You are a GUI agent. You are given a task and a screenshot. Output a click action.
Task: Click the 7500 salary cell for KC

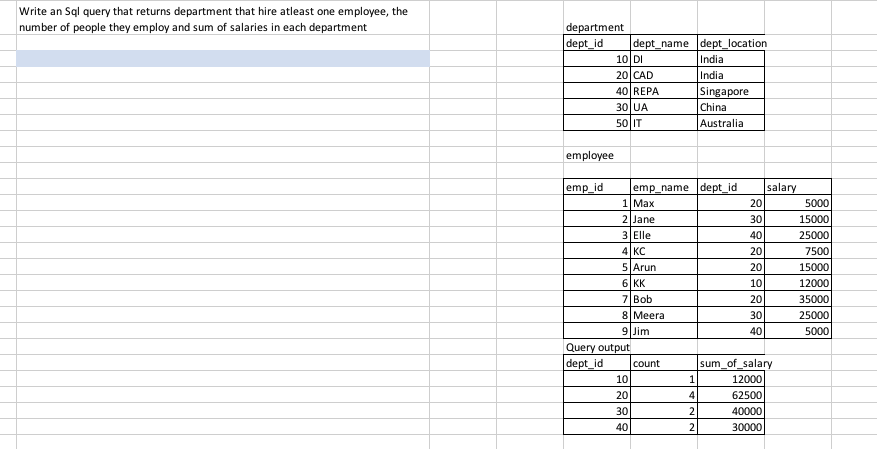[x=798, y=252]
